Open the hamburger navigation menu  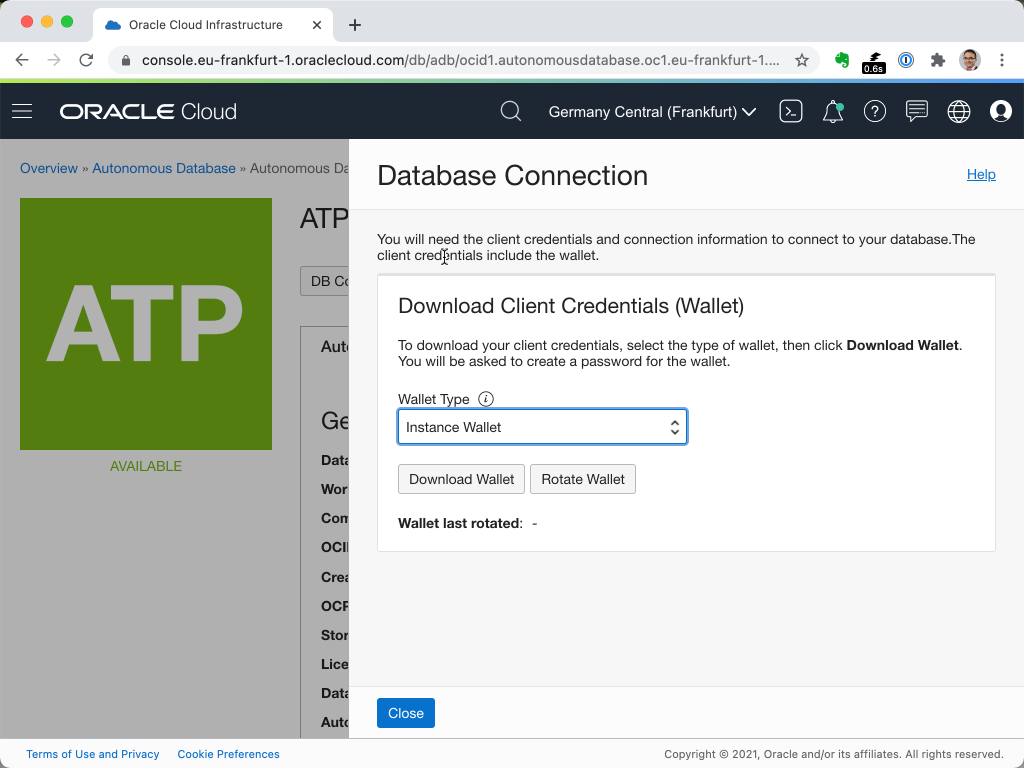tap(22, 111)
